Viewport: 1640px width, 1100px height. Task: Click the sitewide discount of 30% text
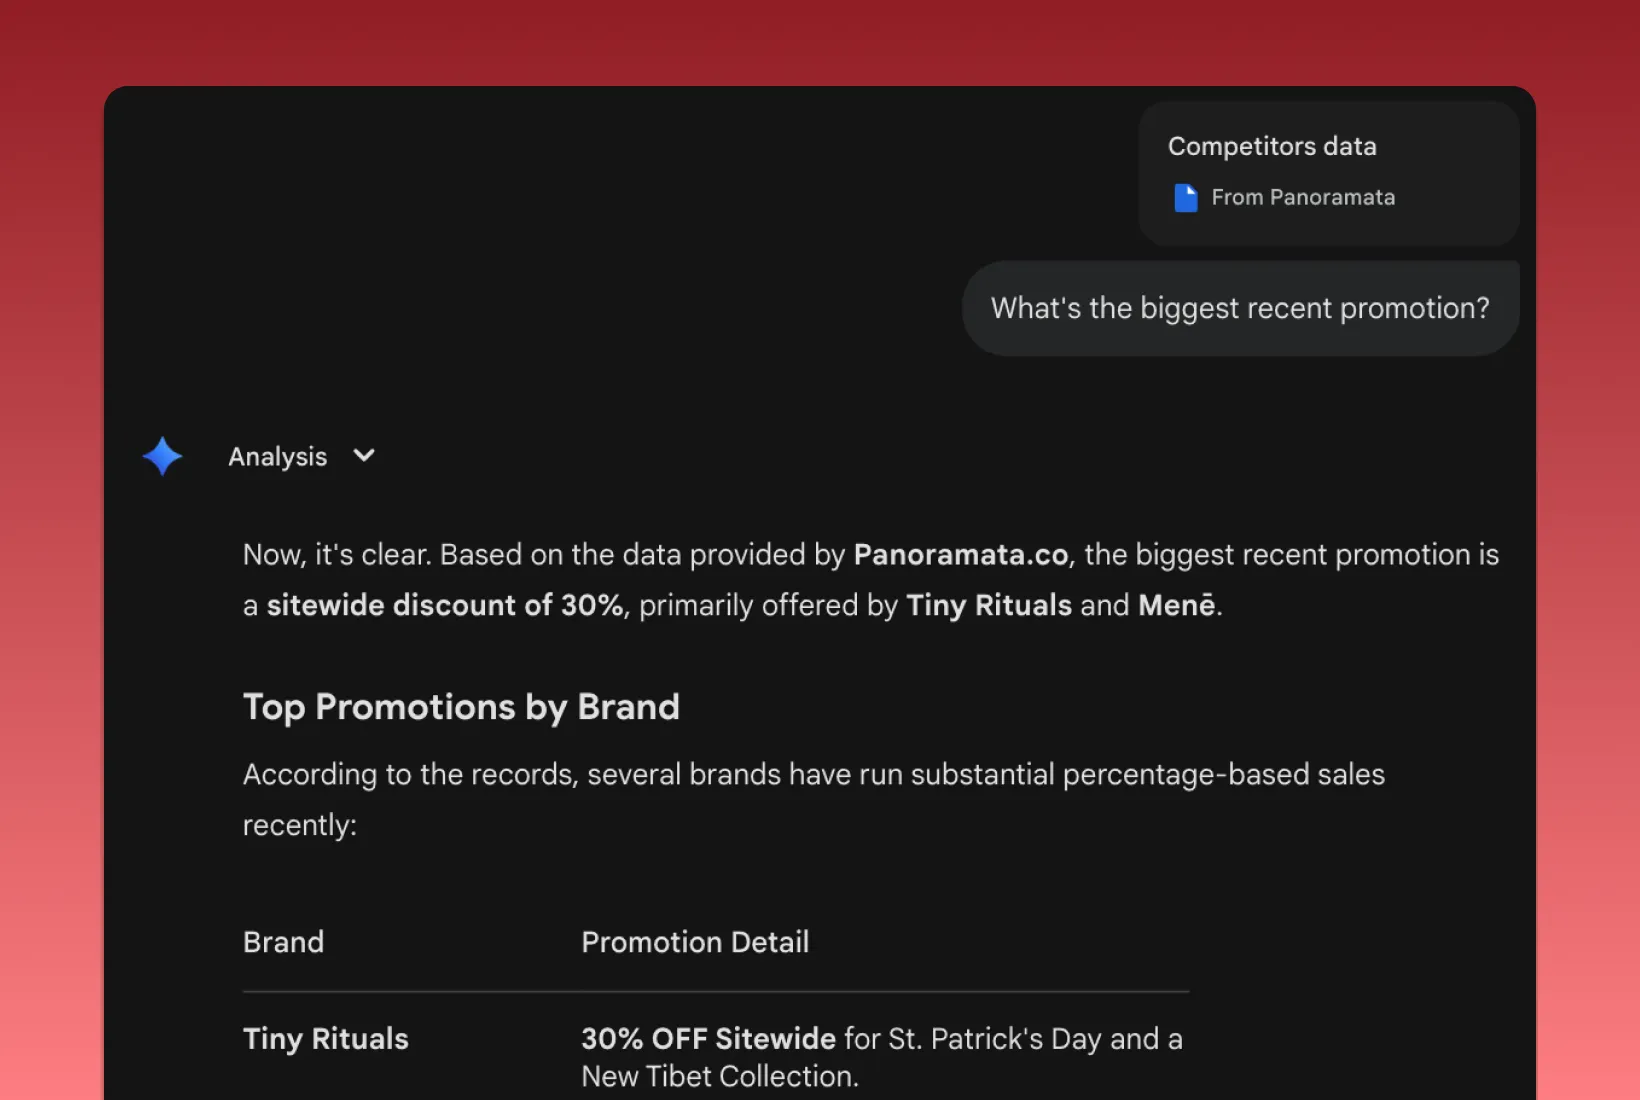pyautogui.click(x=445, y=606)
